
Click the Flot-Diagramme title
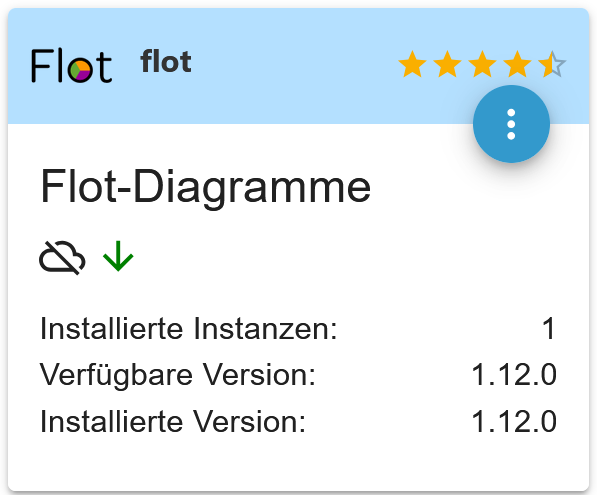pyautogui.click(x=206, y=187)
